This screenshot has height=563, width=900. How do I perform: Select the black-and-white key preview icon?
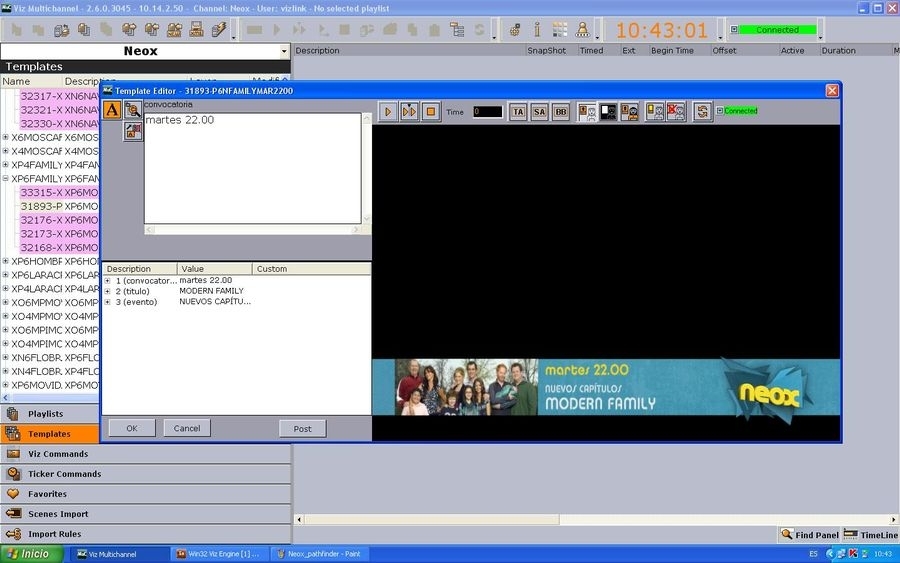(608, 111)
